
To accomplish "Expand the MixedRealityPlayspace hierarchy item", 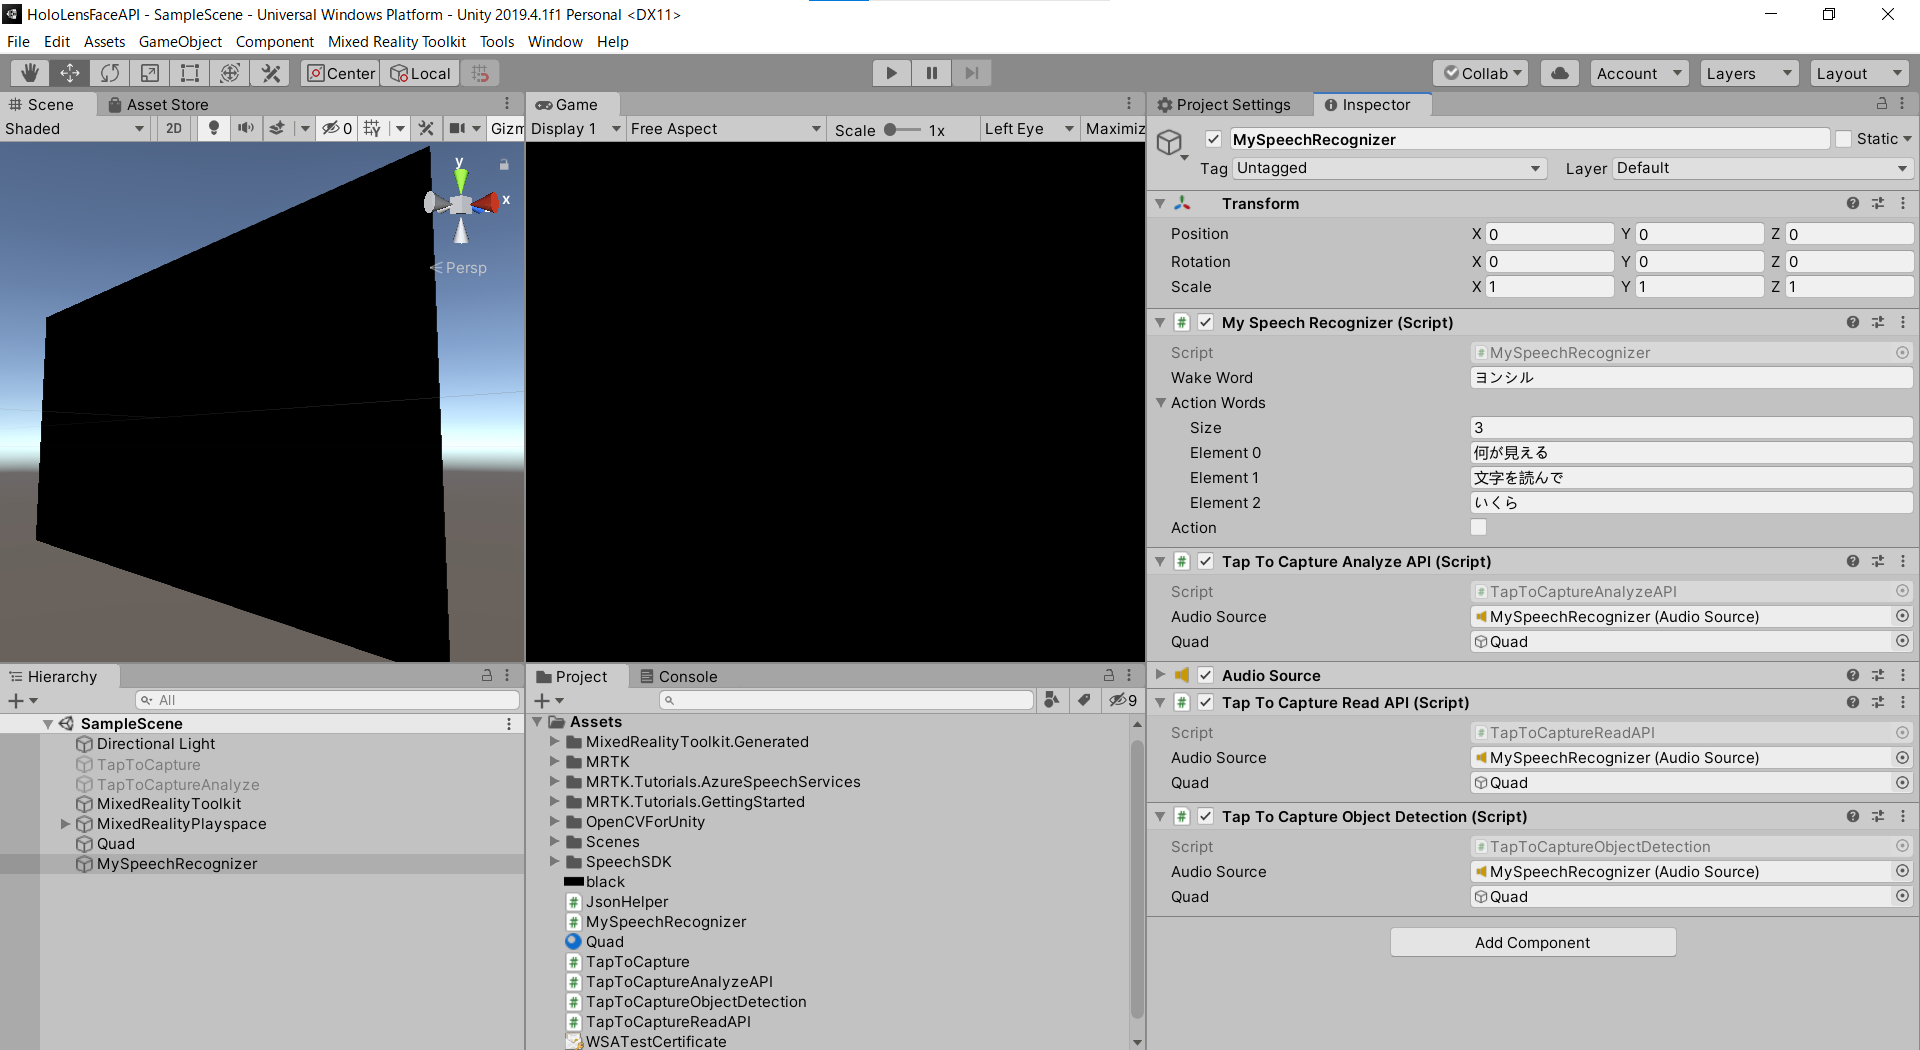I will 66,824.
